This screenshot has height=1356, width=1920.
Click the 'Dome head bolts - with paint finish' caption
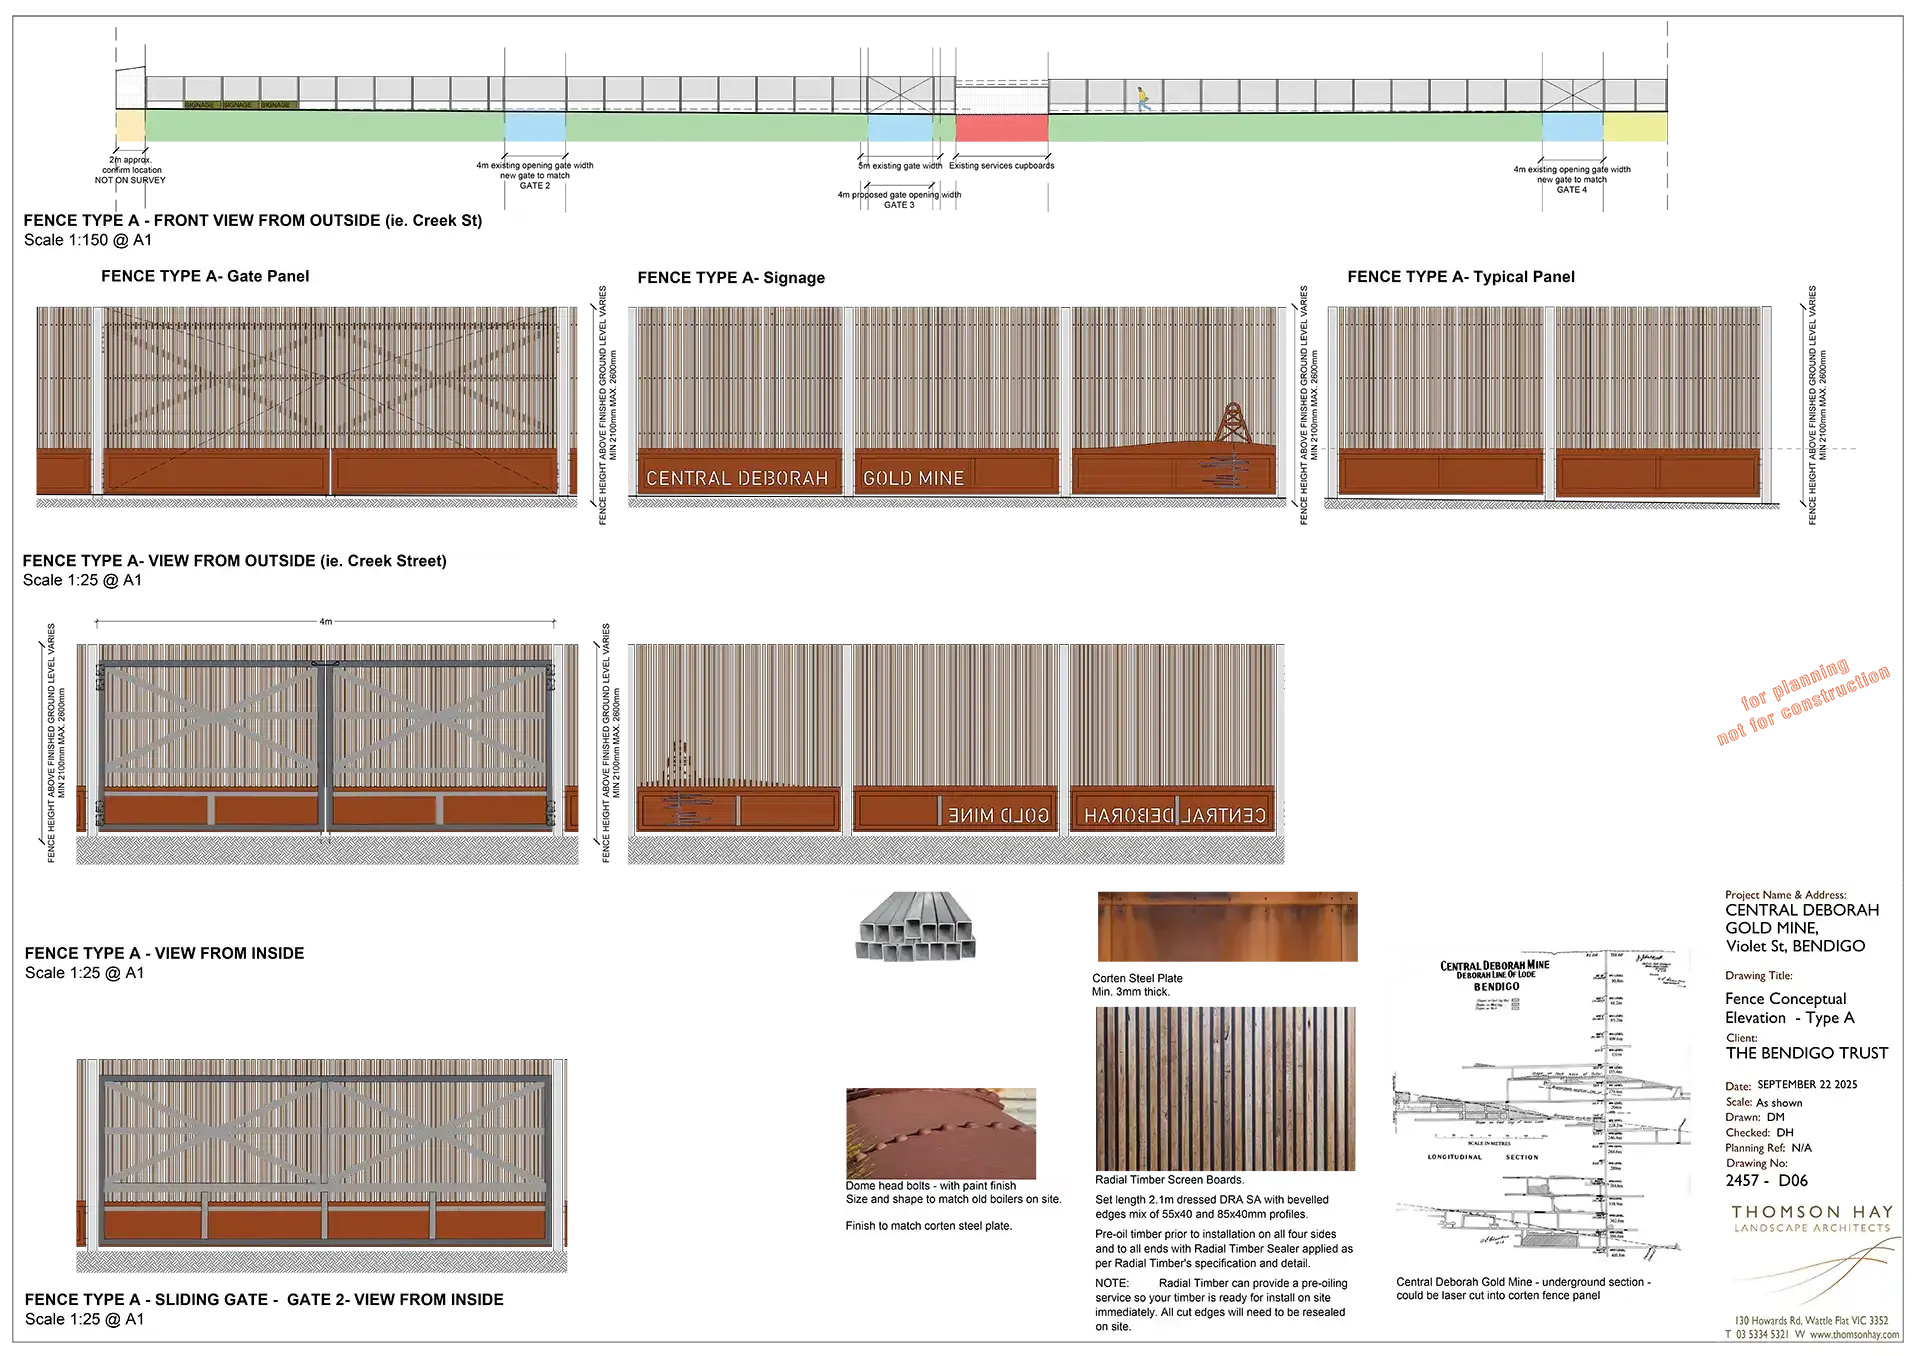coord(931,1186)
